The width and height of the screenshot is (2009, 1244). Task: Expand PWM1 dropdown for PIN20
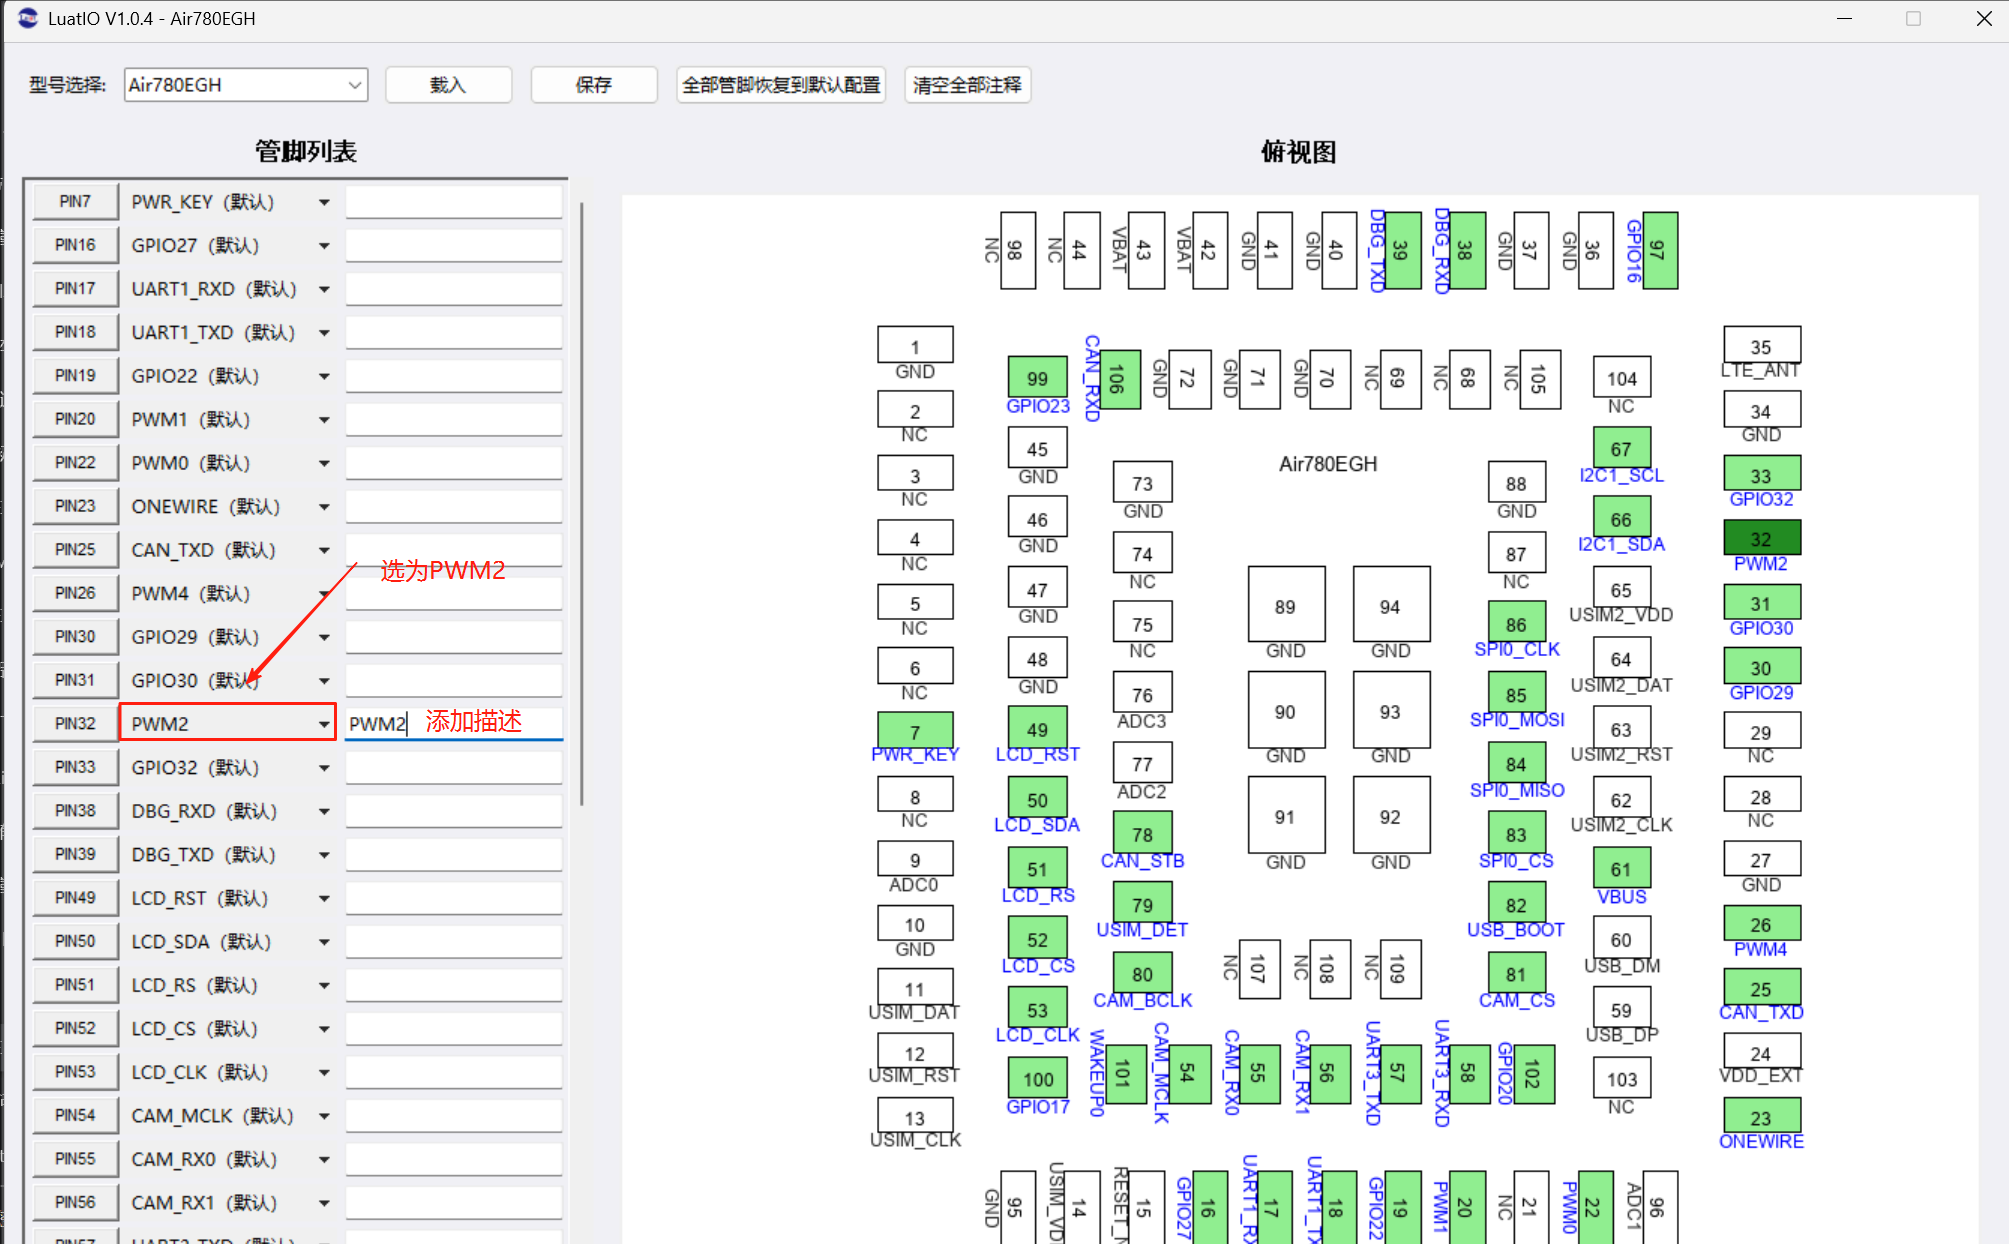pos(324,420)
